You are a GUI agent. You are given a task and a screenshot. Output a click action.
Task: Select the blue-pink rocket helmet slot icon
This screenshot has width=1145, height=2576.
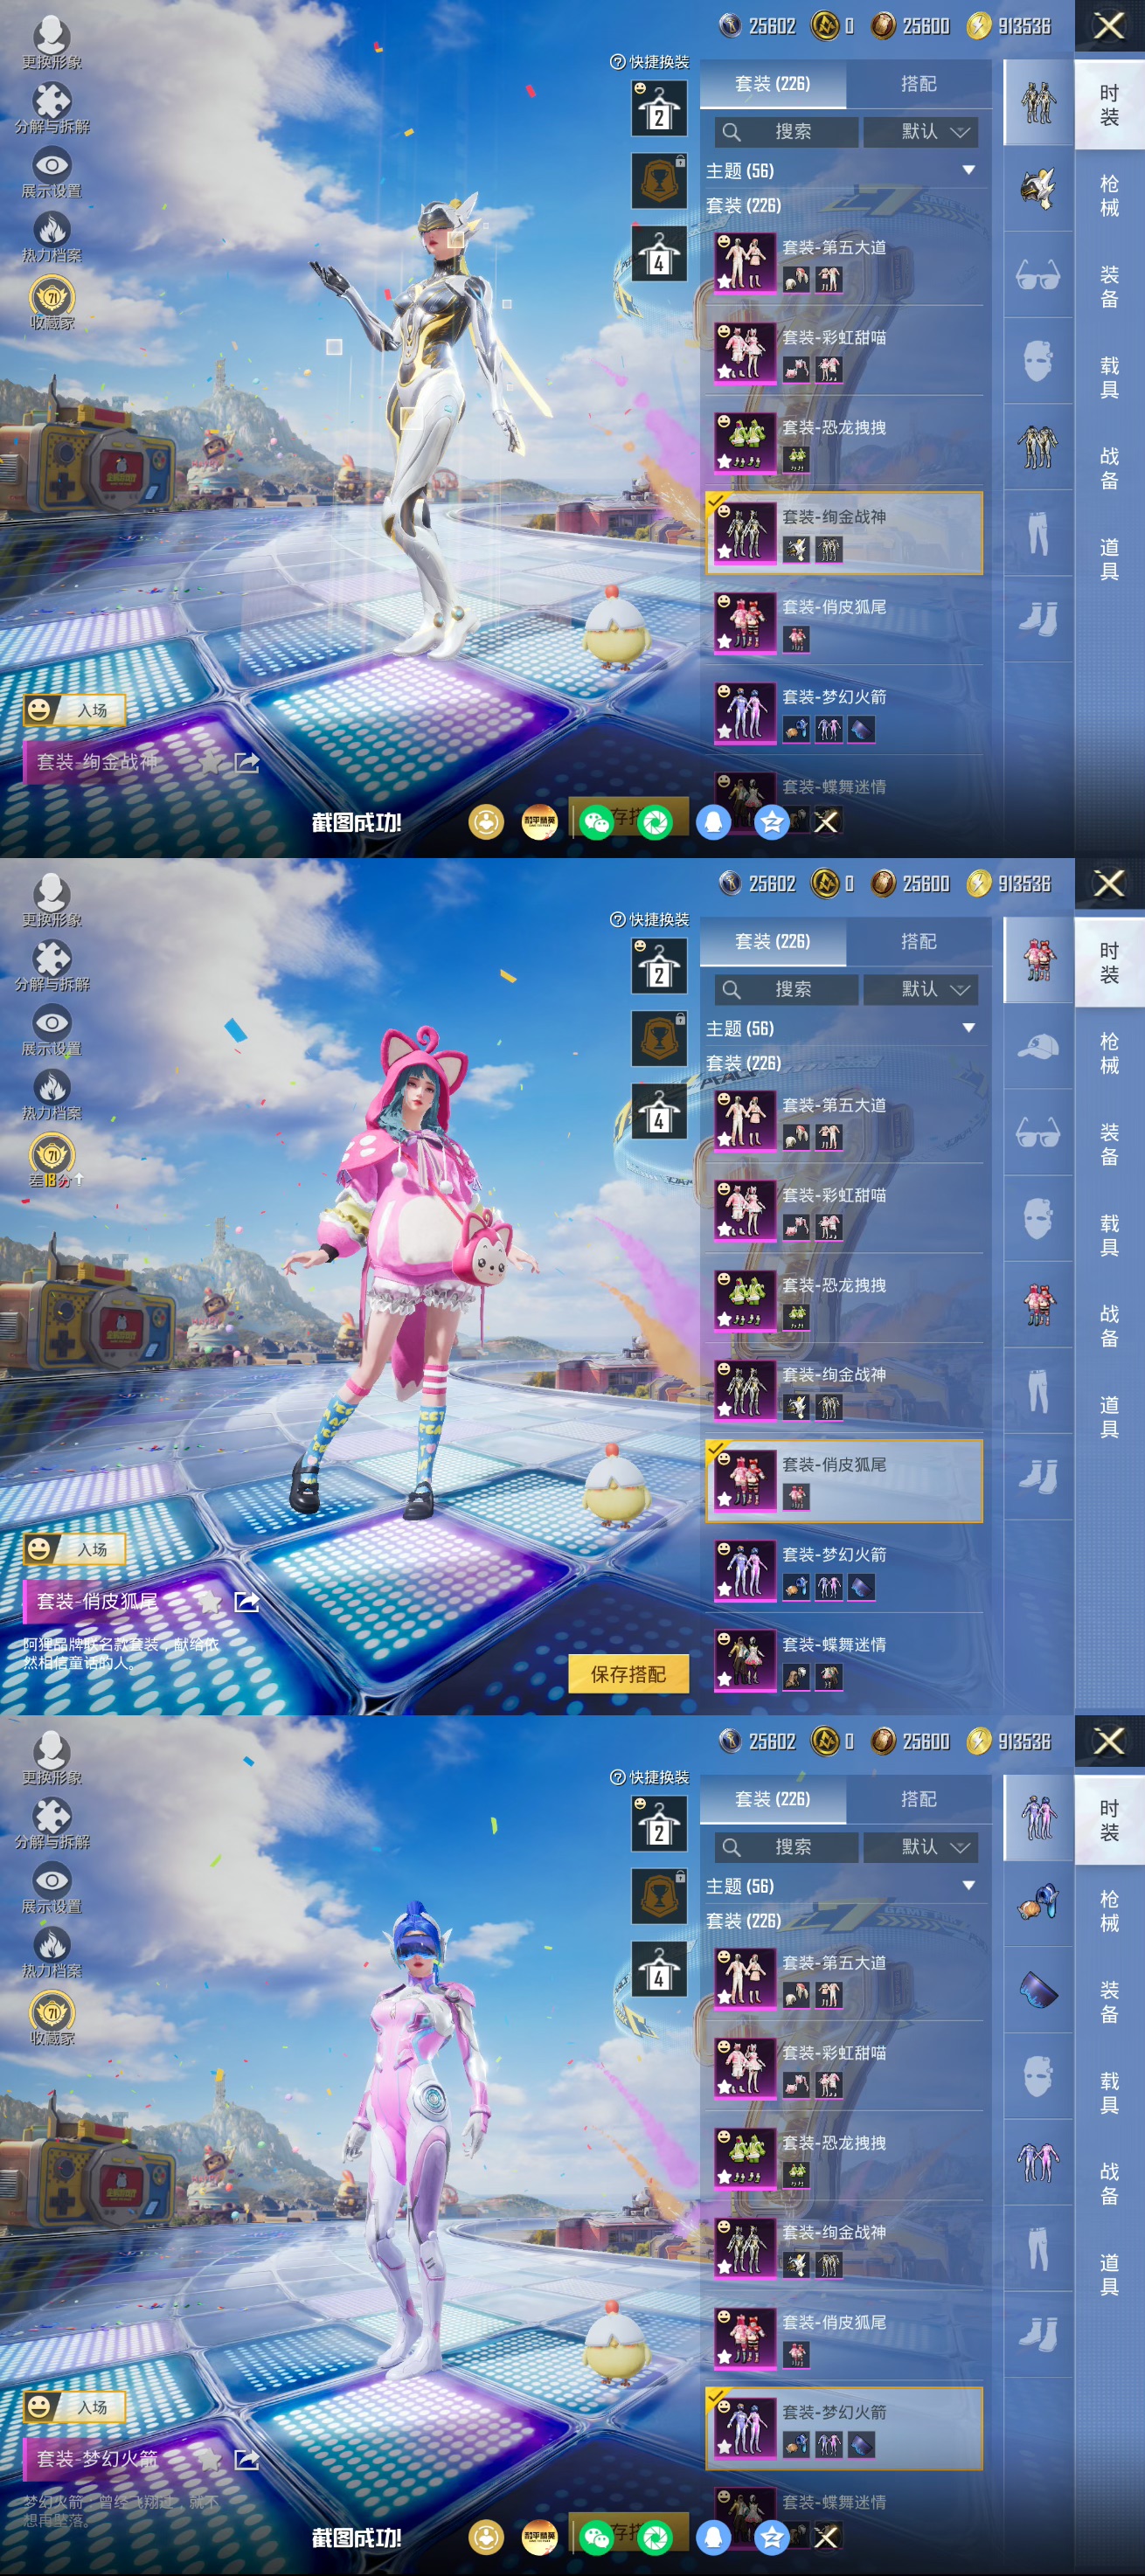point(1038,1903)
